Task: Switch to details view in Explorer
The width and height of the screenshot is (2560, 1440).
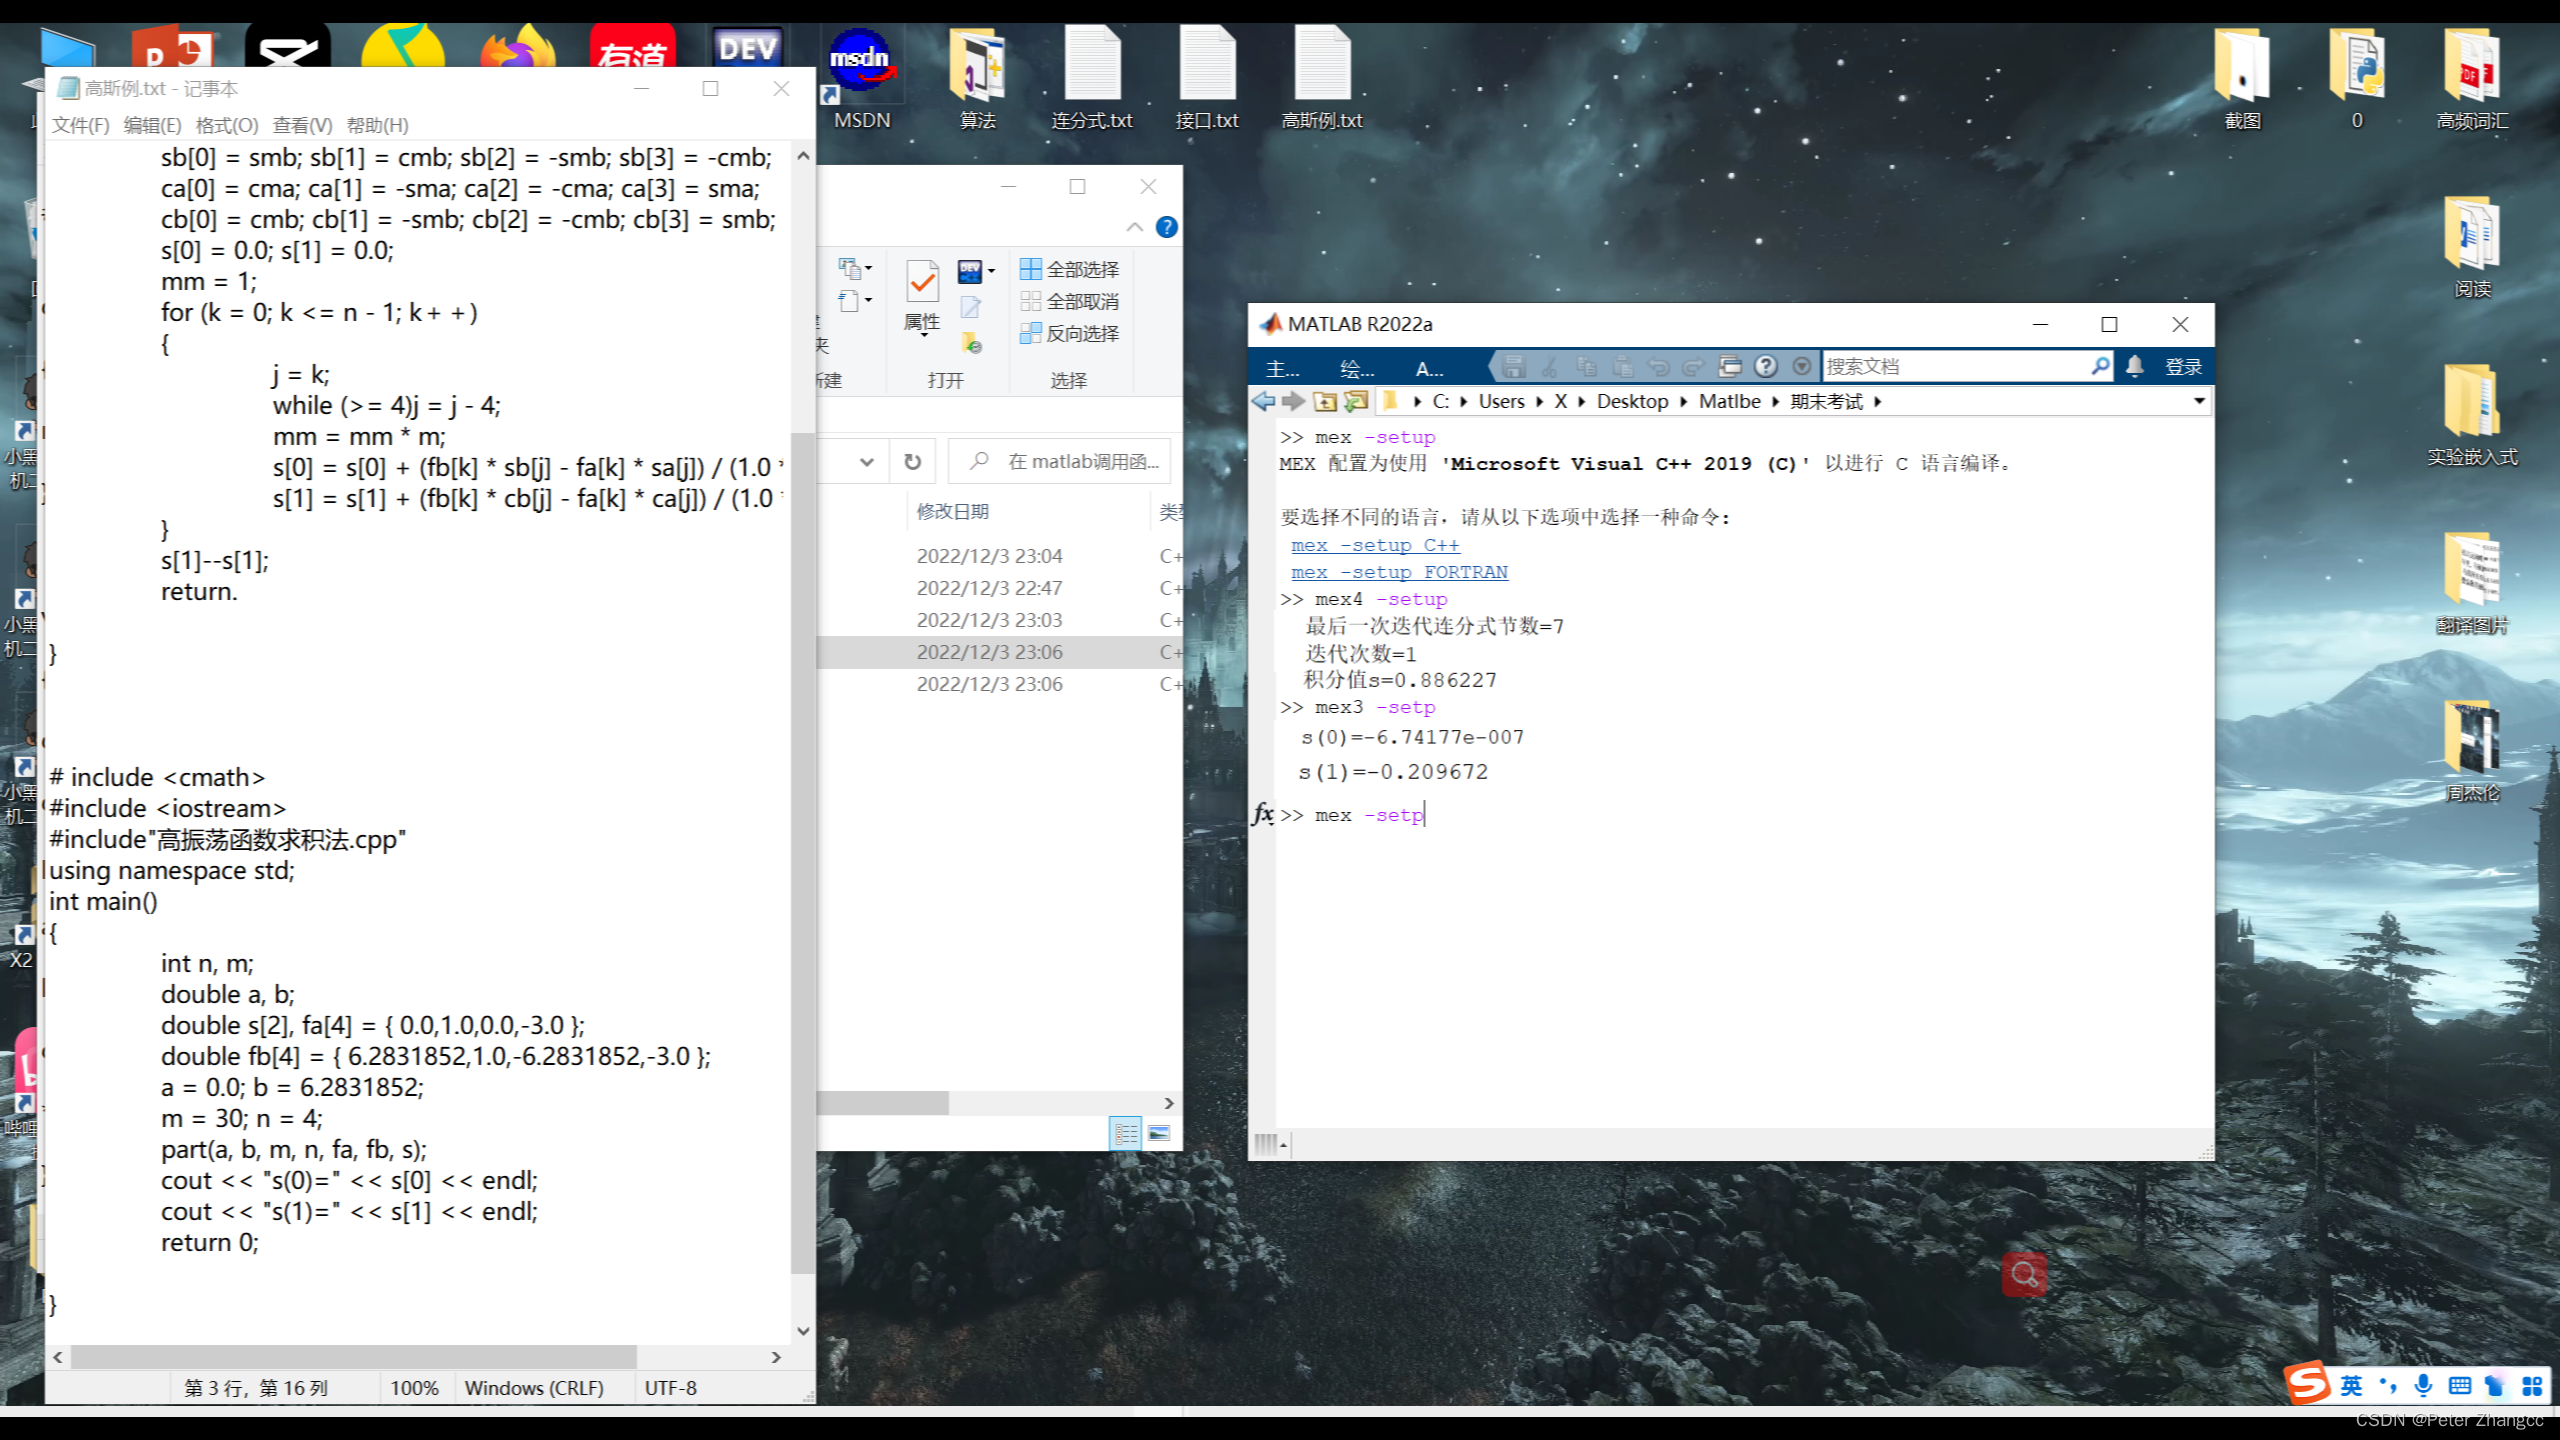Action: tap(1126, 1133)
